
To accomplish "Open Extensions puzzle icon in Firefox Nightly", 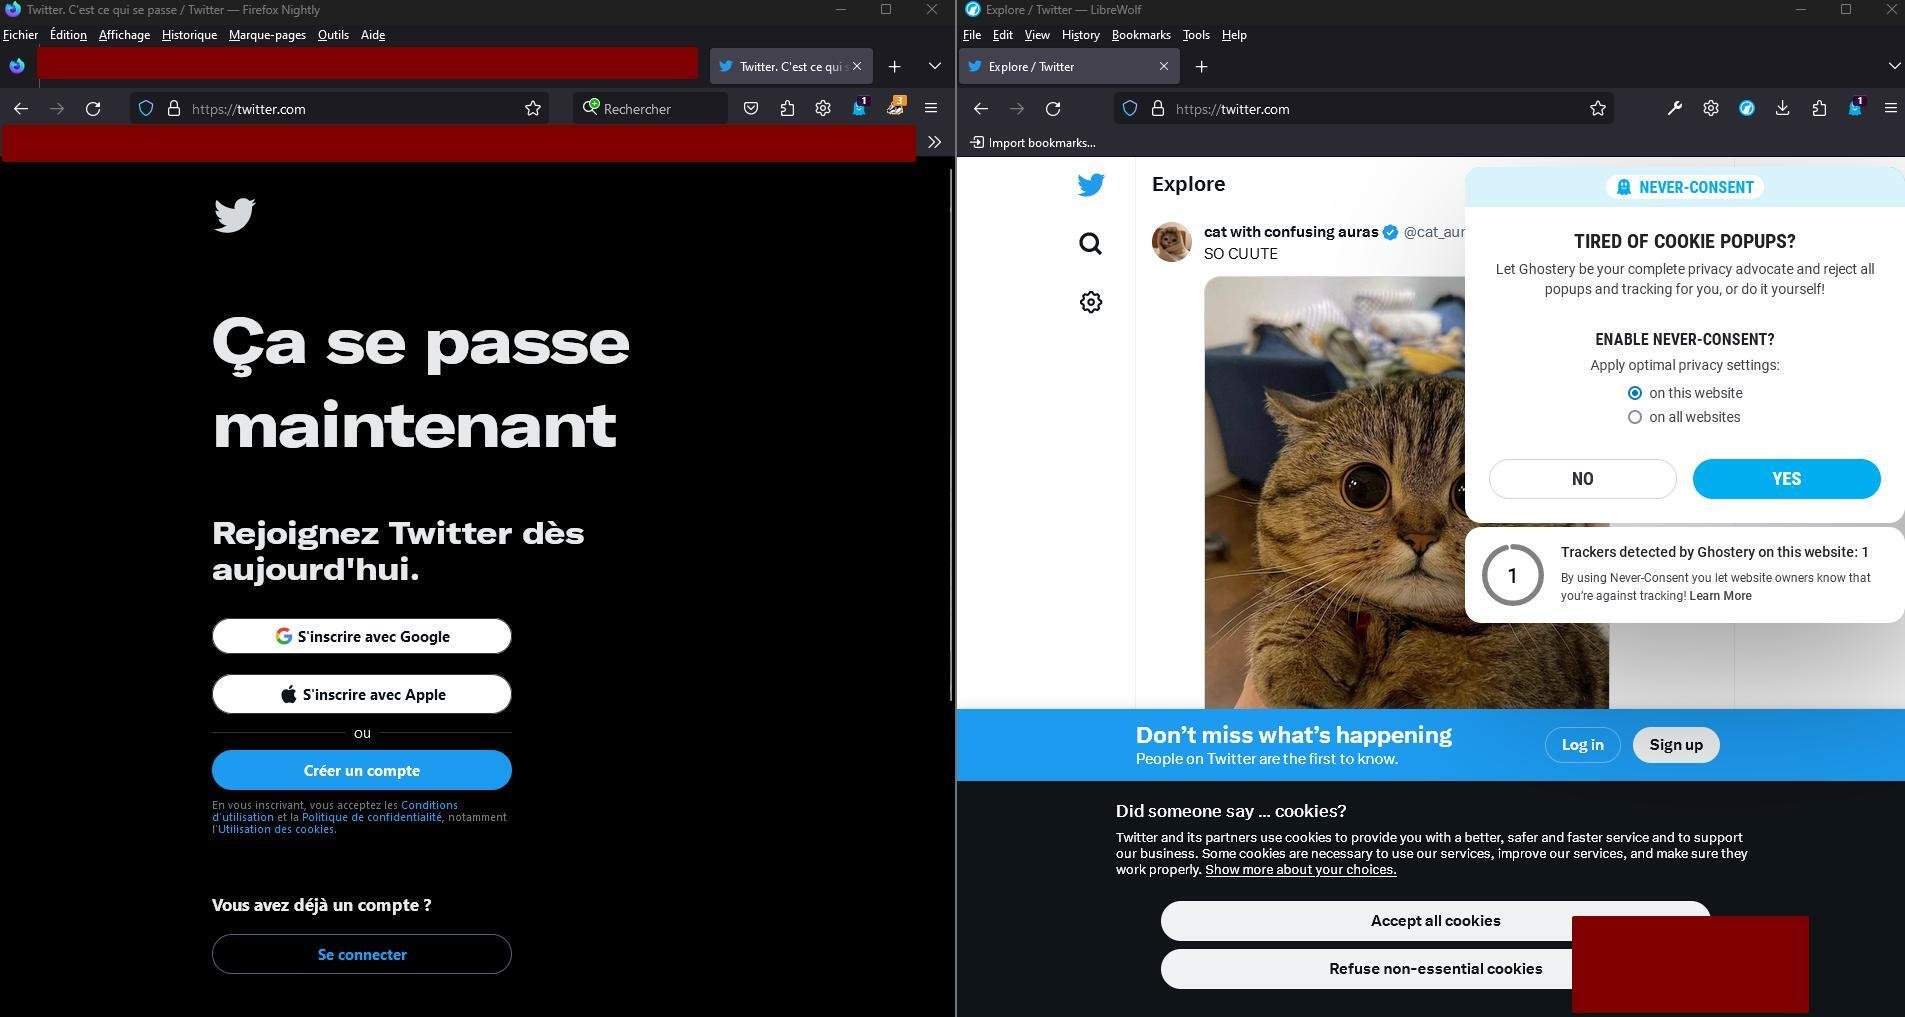I will (x=787, y=109).
